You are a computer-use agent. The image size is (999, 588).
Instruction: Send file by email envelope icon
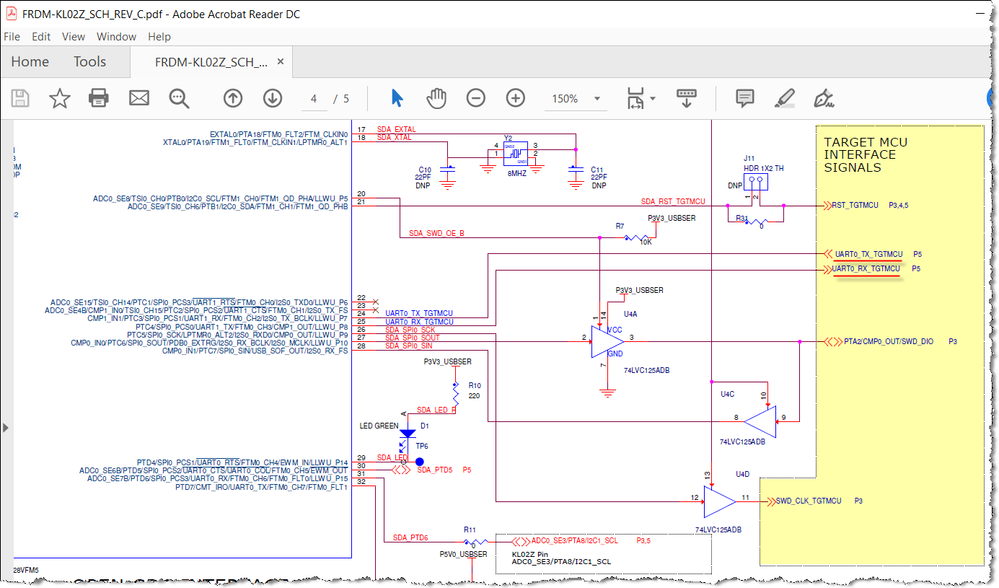click(x=139, y=98)
